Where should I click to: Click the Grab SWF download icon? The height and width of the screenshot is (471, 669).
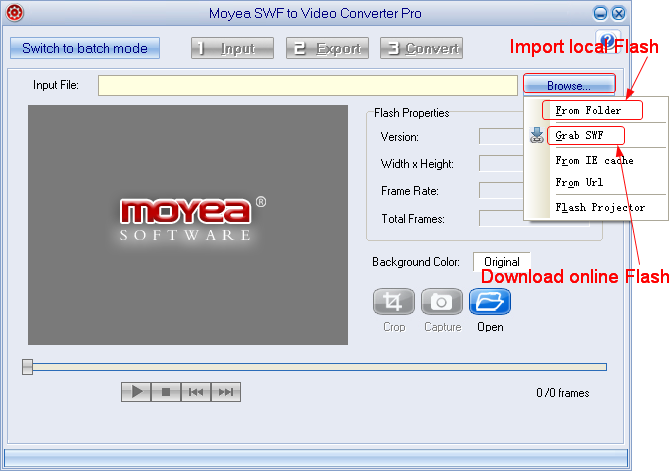click(x=537, y=135)
